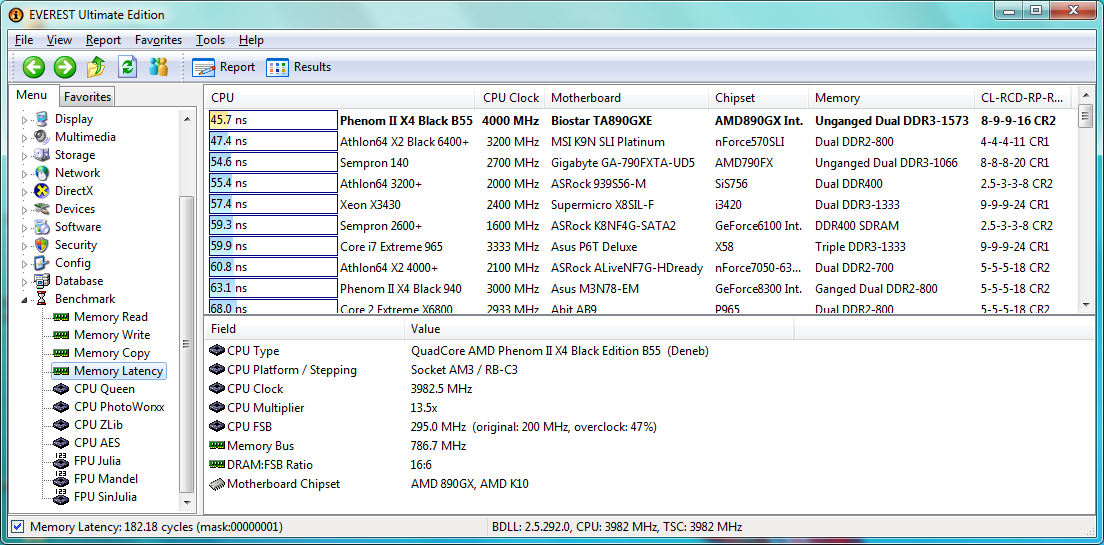Sort by Motherboard column header
This screenshot has width=1104, height=545.
pyautogui.click(x=626, y=98)
